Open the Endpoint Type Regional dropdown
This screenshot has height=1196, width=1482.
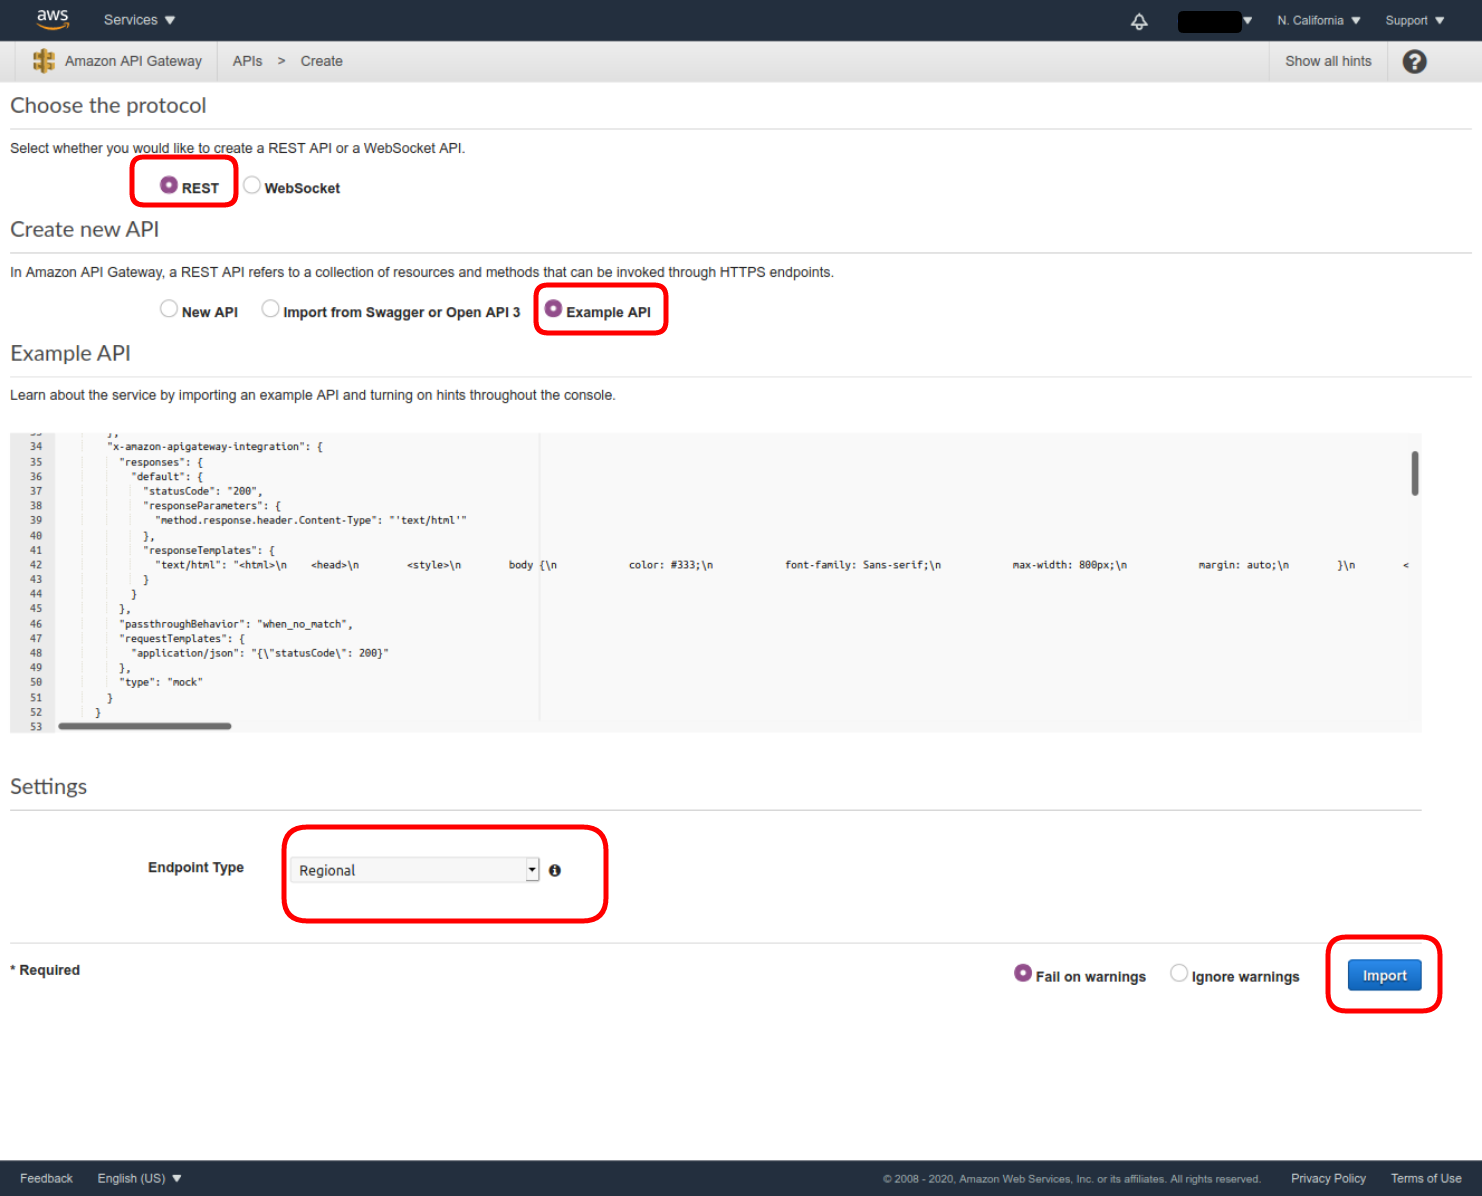click(414, 870)
